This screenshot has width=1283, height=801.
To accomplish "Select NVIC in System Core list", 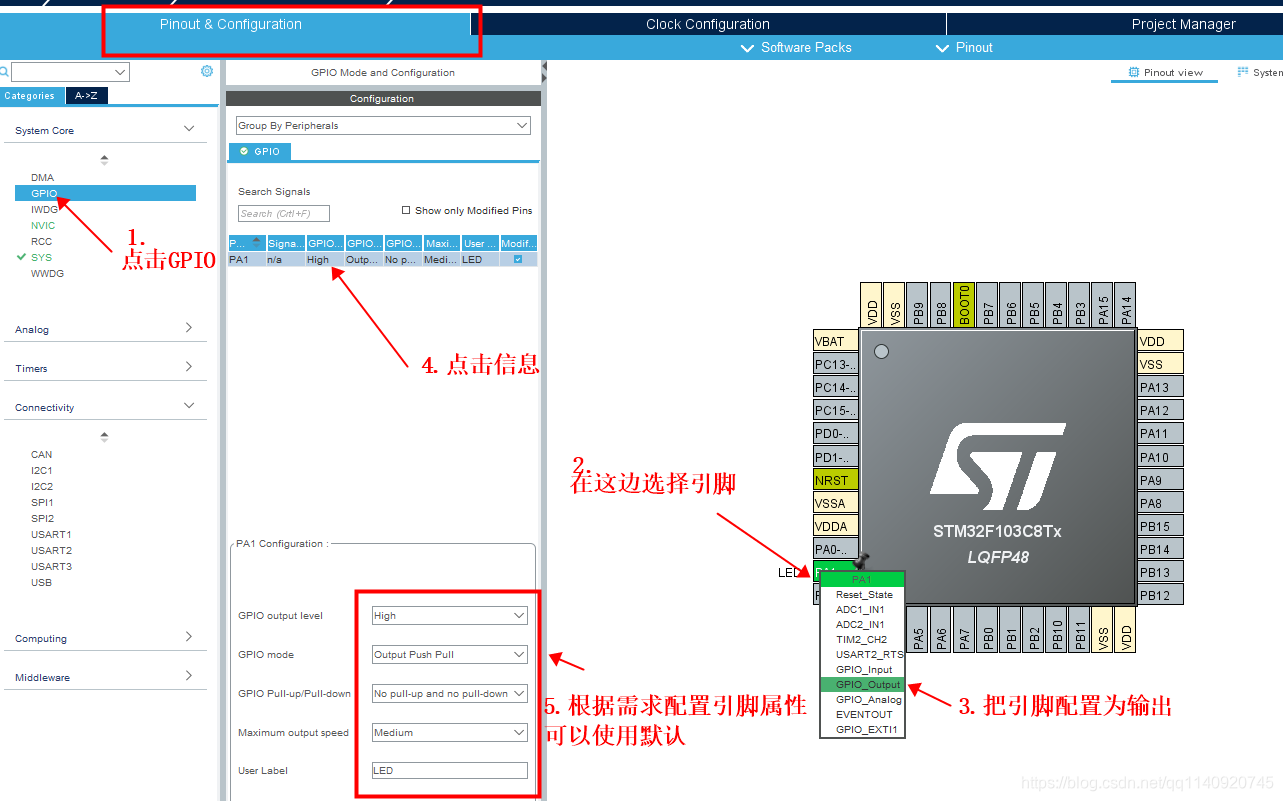I will click(43, 225).
